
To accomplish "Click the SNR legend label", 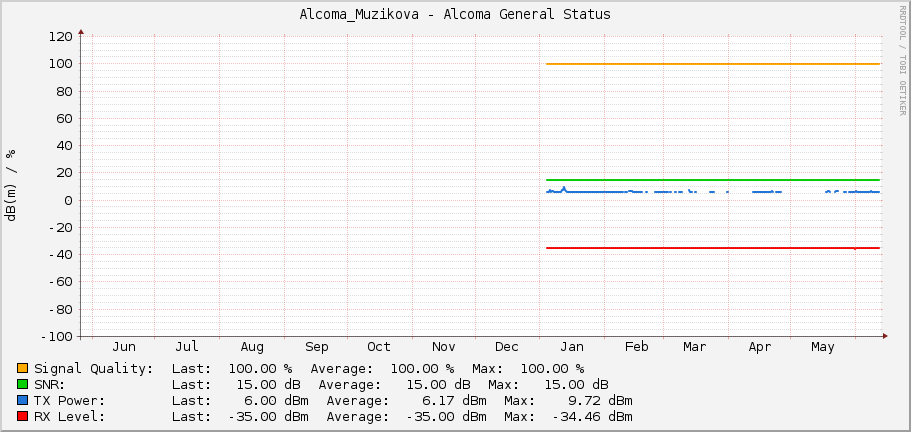I will [x=50, y=384].
